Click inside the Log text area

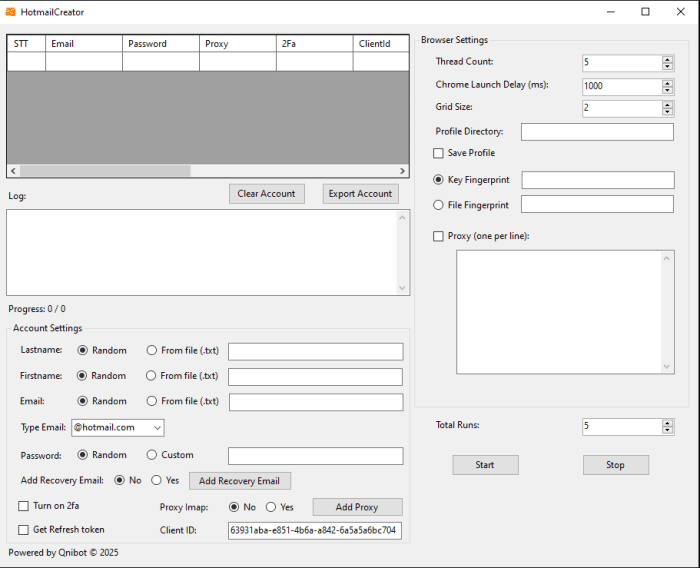(x=202, y=253)
